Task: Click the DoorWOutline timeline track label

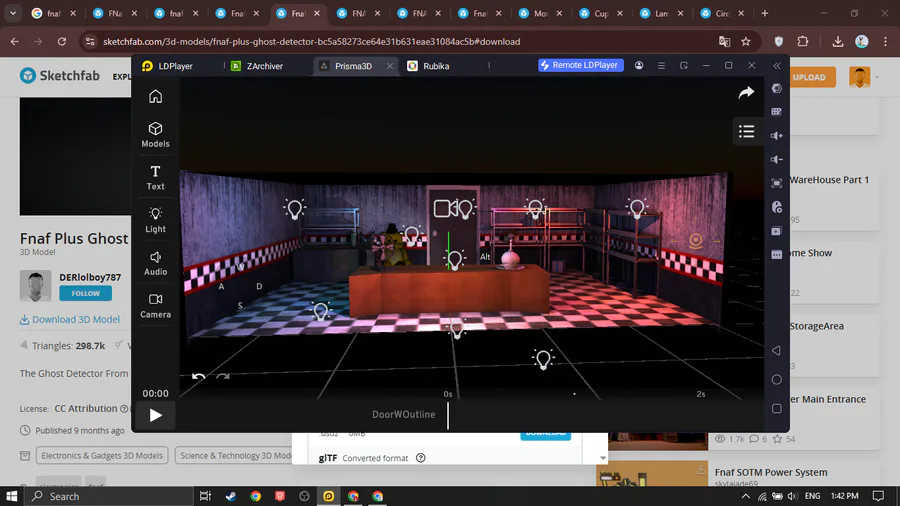Action: click(404, 414)
